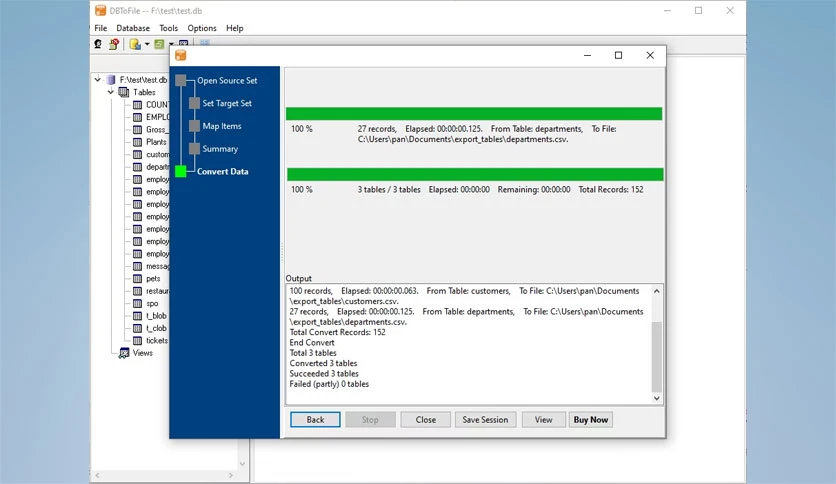Click the grayed Stop button
836x484 pixels.
coord(370,420)
